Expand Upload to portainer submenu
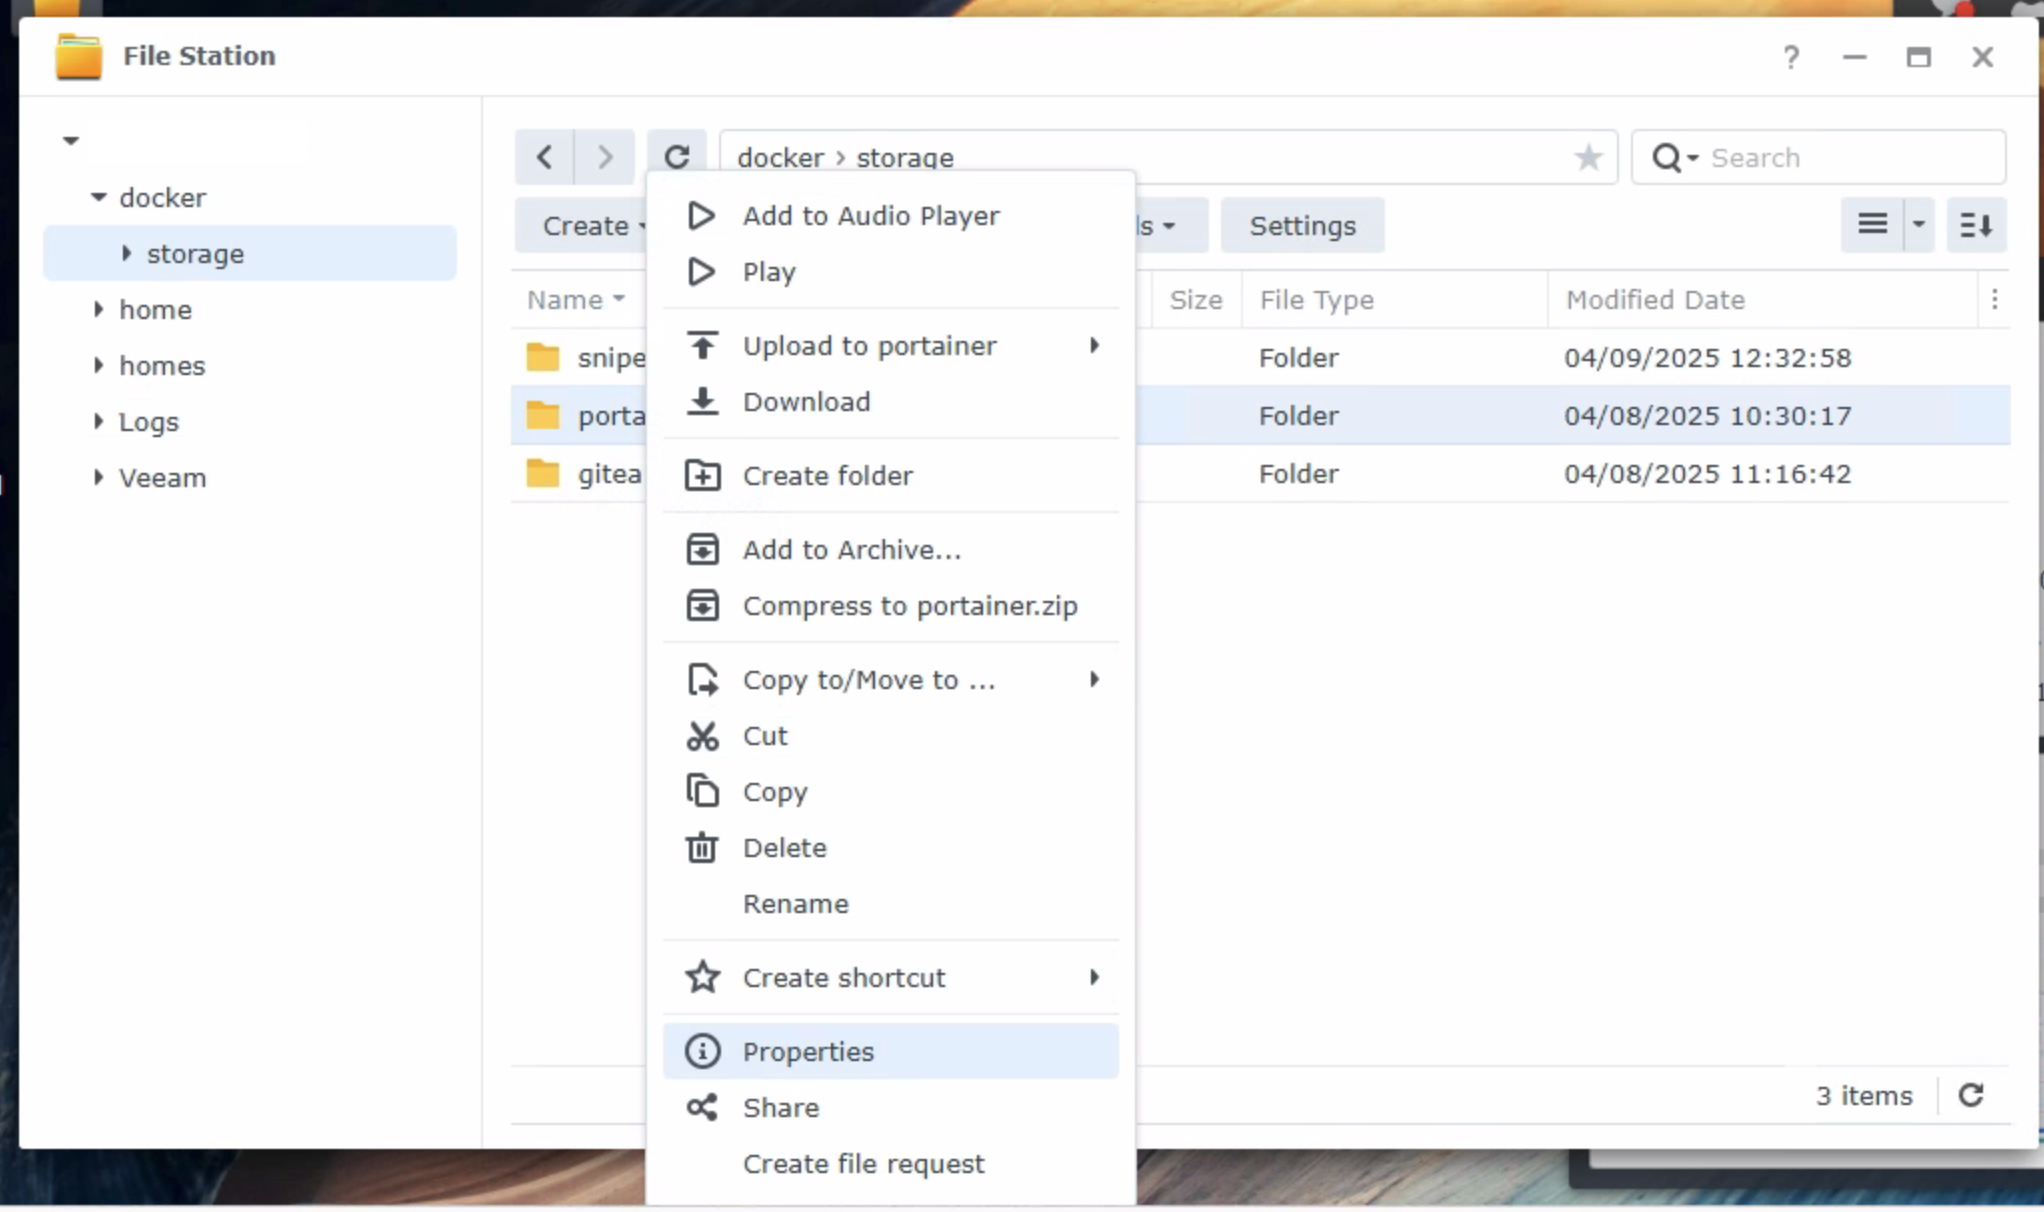Viewport: 2044px width, 1212px height. pyautogui.click(x=890, y=346)
